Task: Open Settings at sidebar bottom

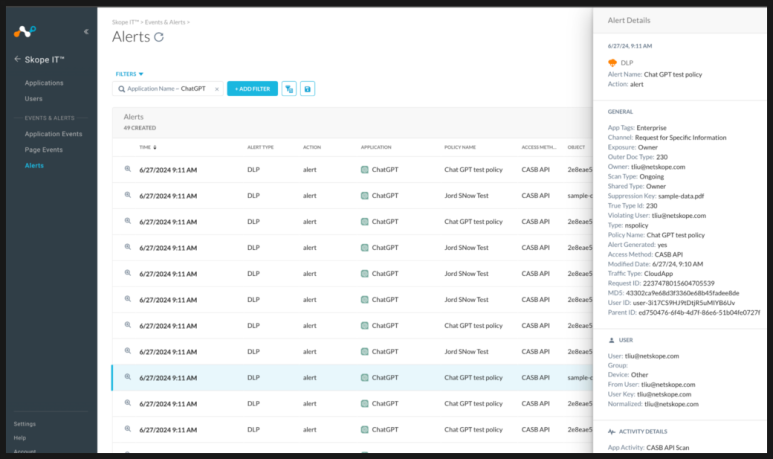Action: (x=25, y=424)
